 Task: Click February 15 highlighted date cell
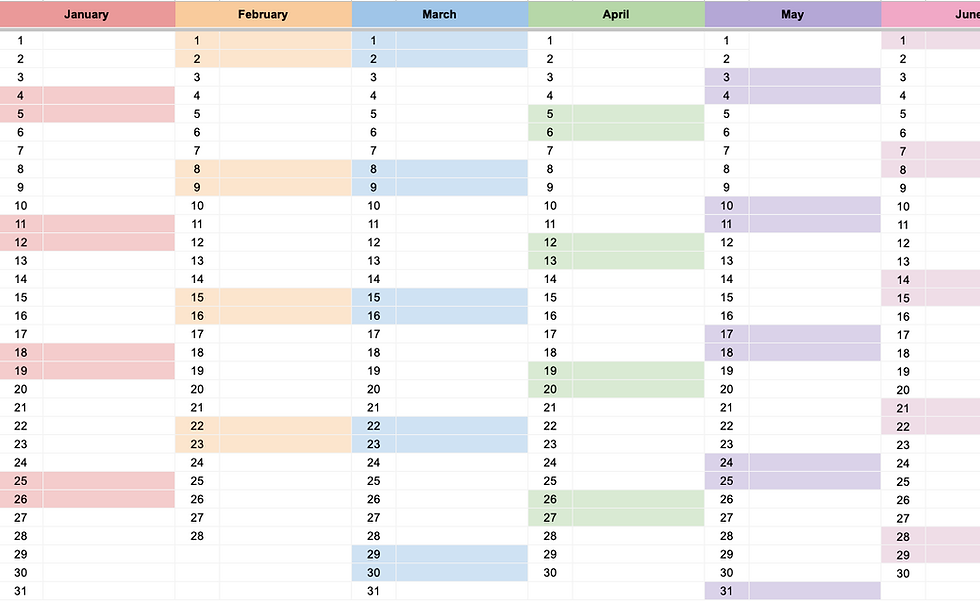coord(197,298)
